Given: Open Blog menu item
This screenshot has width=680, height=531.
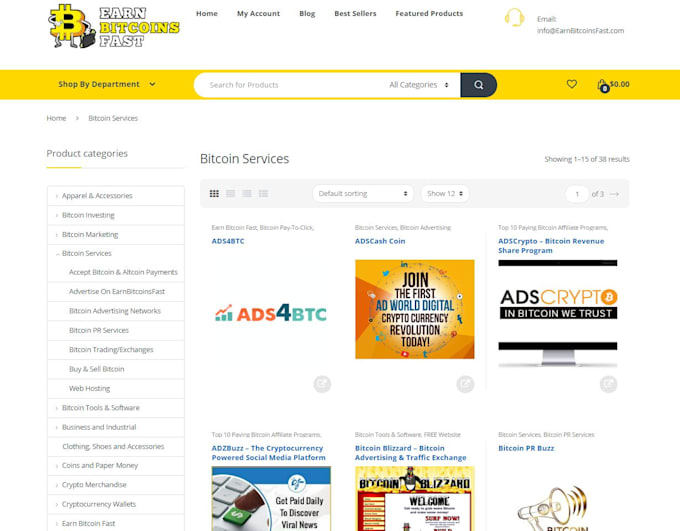Looking at the screenshot, I should coord(307,13).
